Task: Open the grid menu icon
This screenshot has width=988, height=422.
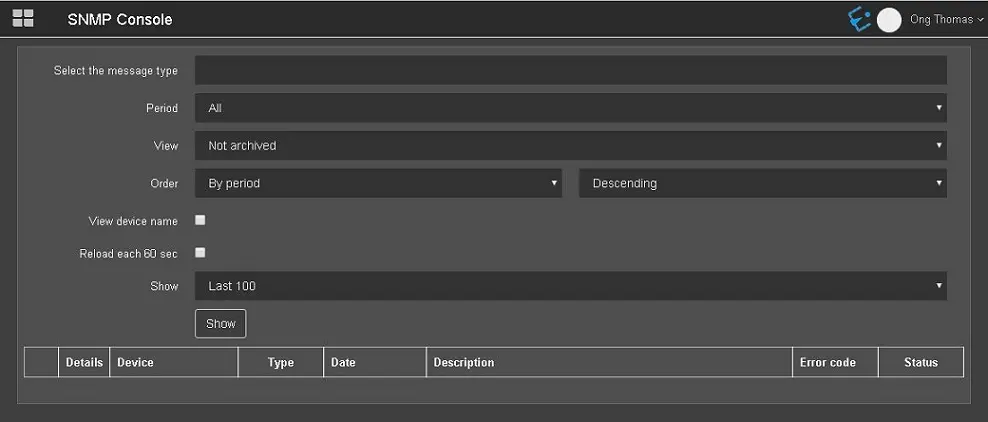Action: [x=22, y=19]
